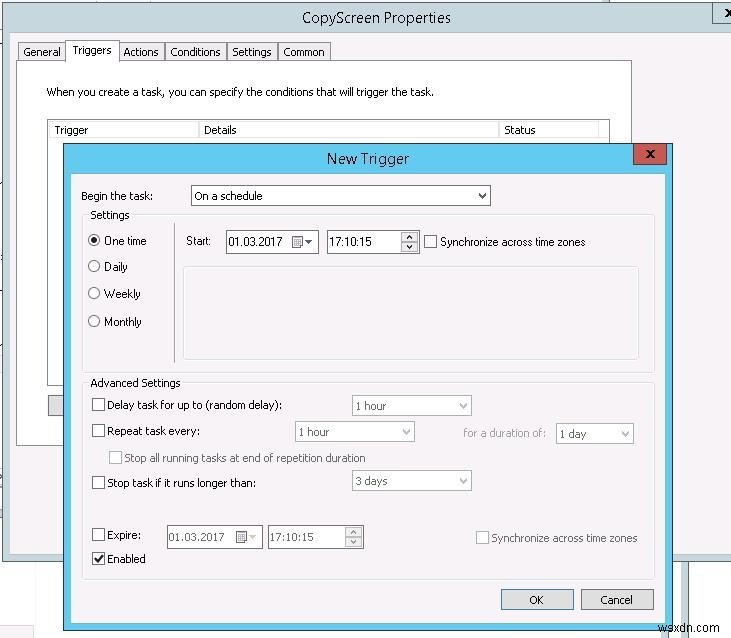731x638 pixels.
Task: Switch to the Actions tab
Action: 141,52
